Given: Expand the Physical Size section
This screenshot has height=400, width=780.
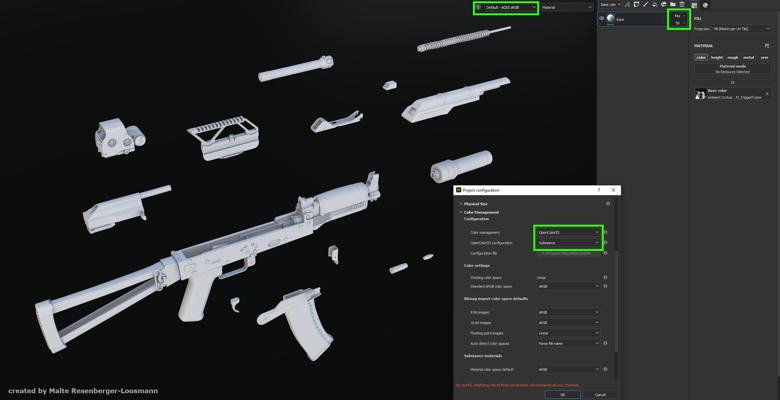Looking at the screenshot, I should point(461,204).
